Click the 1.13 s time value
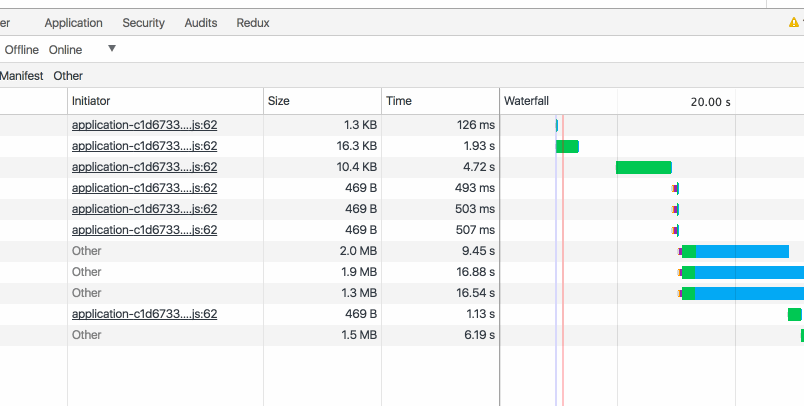804x406 pixels. point(480,314)
